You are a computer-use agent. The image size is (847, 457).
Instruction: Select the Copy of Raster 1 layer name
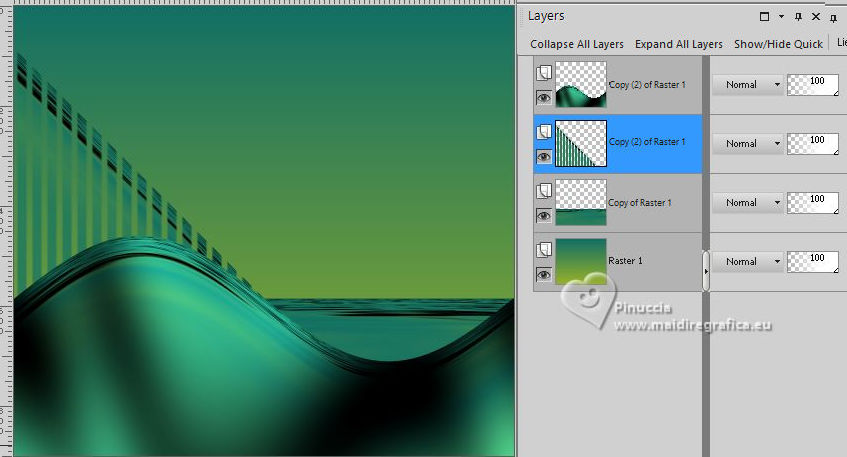click(640, 203)
